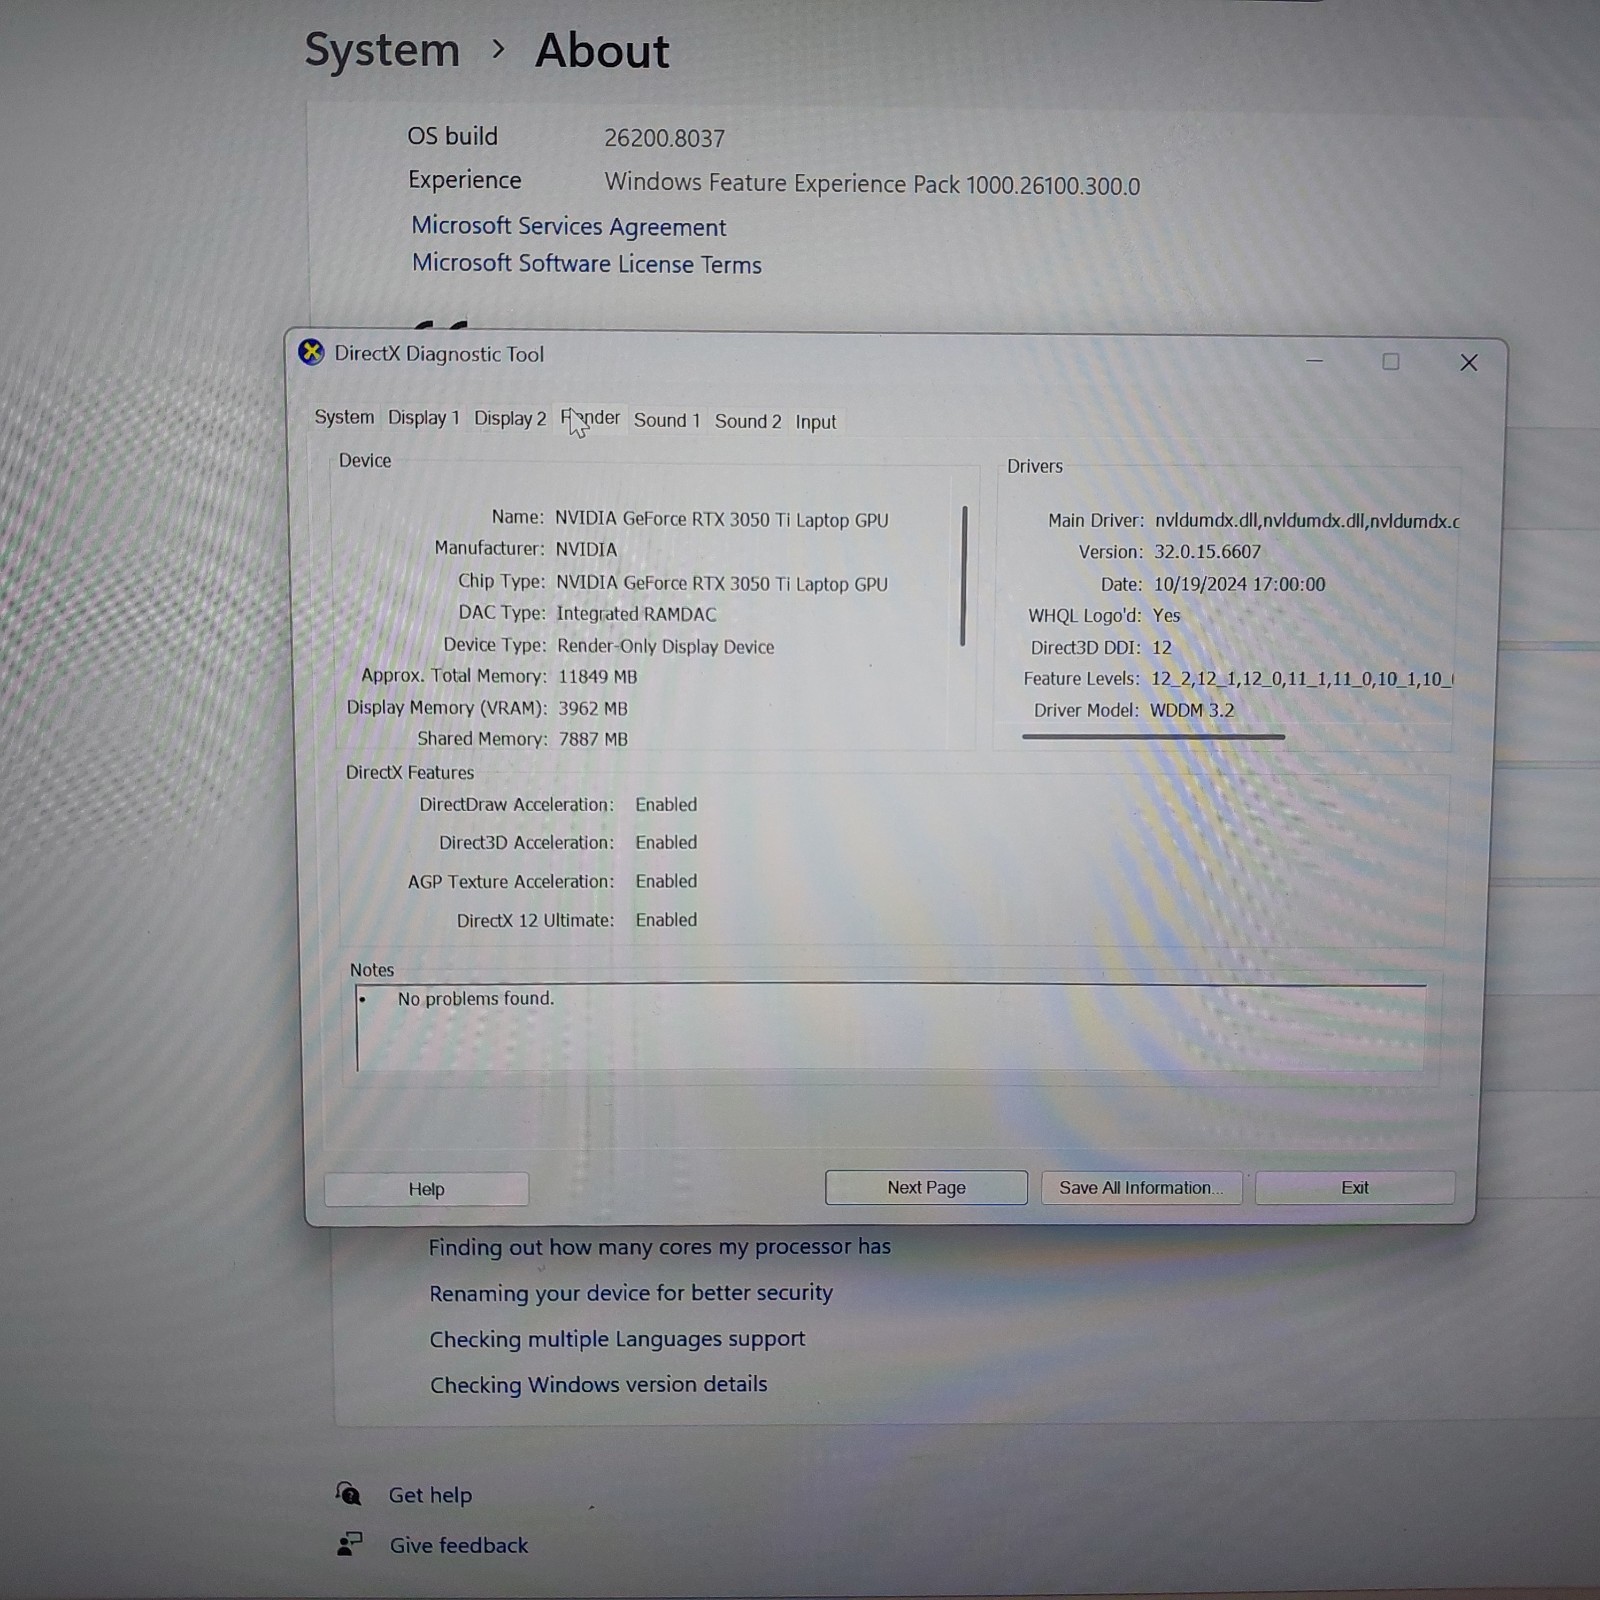1600x1600 pixels.
Task: Open Microsoft Services Agreement link
Action: [569, 226]
